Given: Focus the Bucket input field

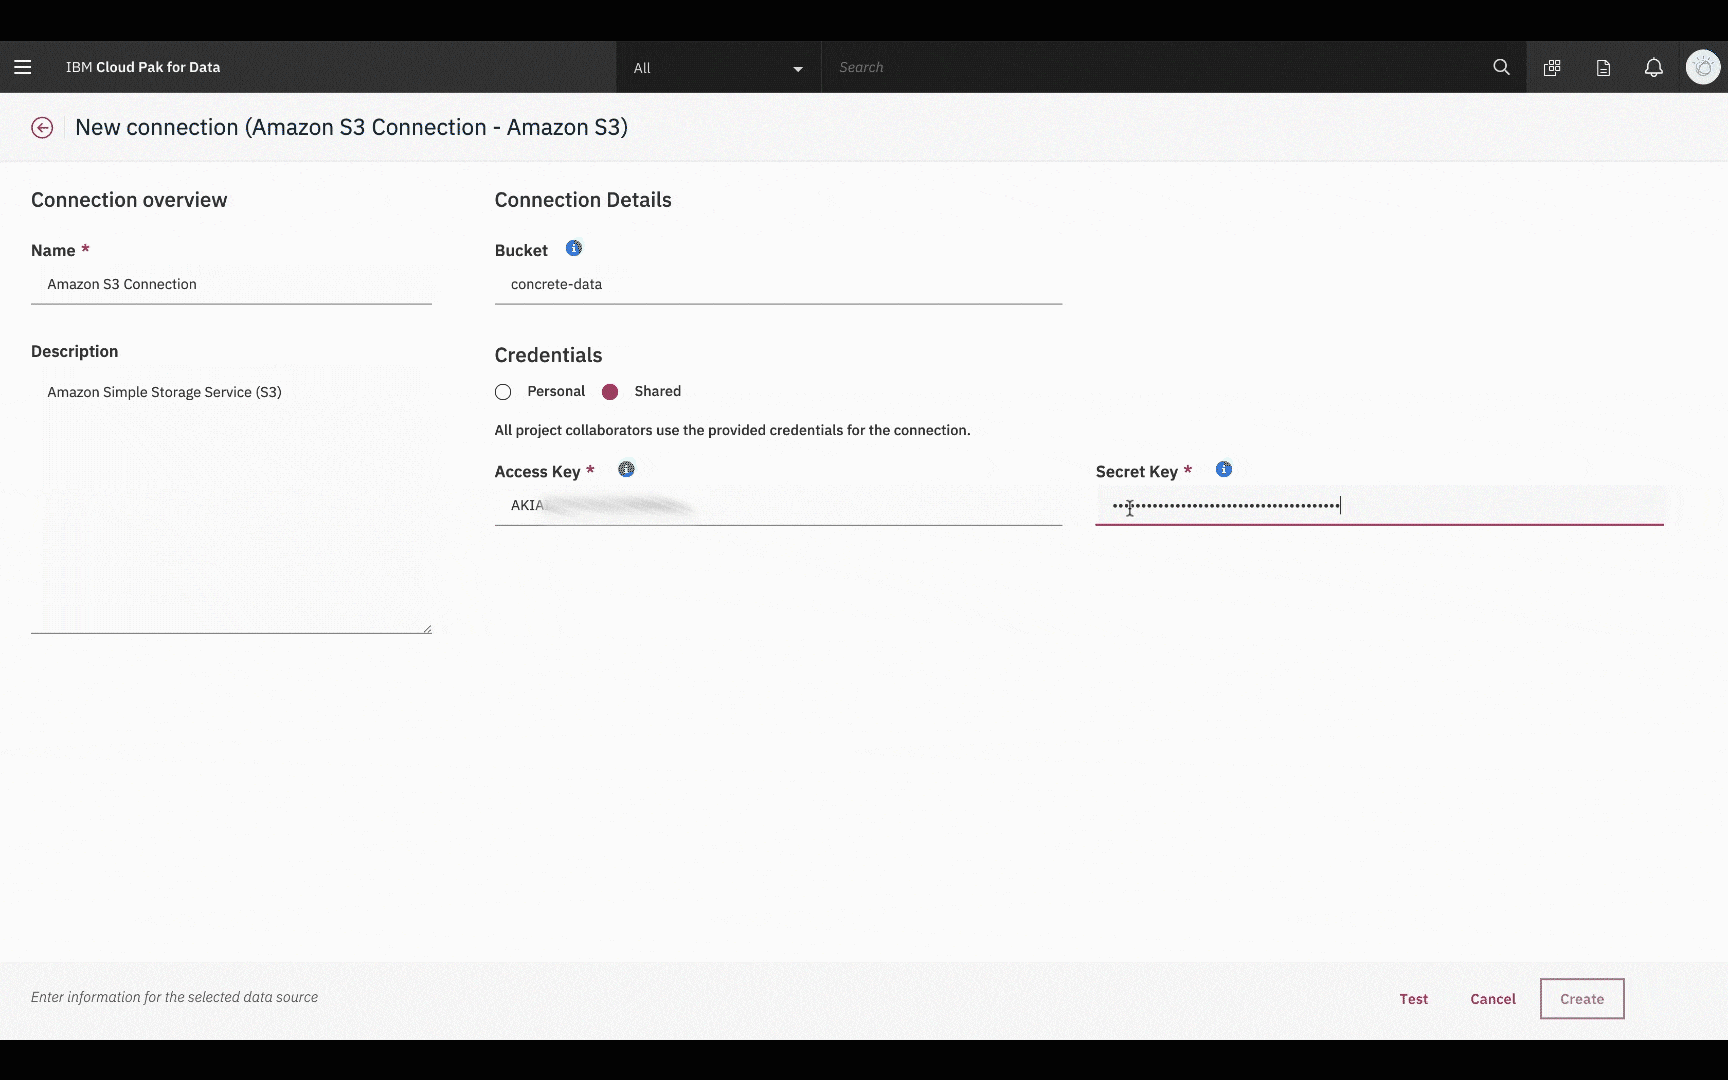Looking at the screenshot, I should 778,285.
